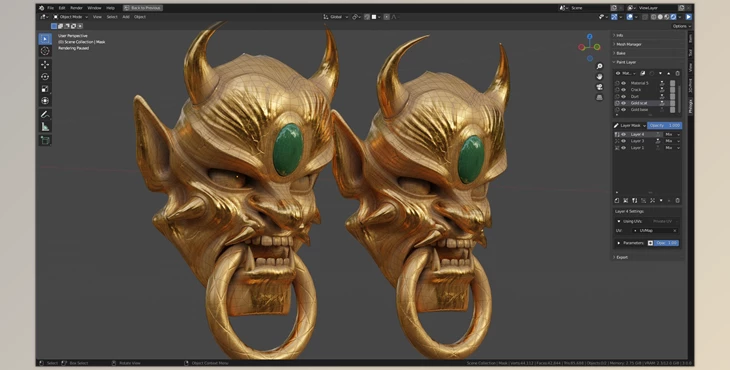730x370 pixels.
Task: Toggle X-ray display in header
Action: click(645, 17)
